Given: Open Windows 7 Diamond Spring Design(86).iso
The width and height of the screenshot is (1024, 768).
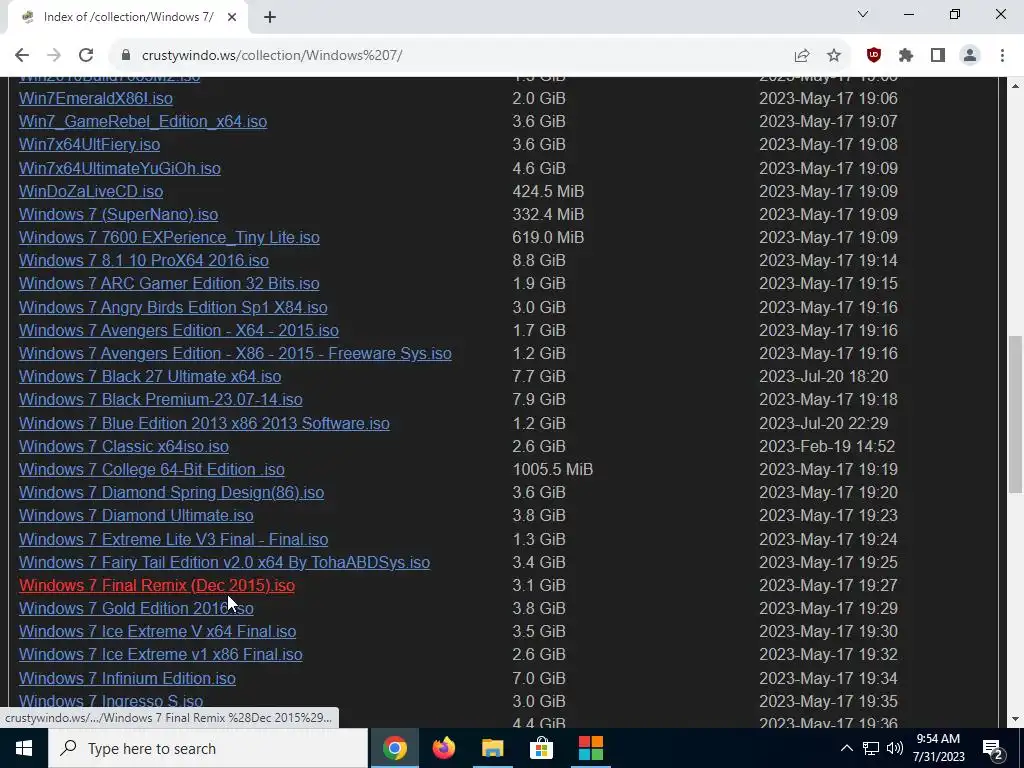Looking at the screenshot, I should (171, 492).
